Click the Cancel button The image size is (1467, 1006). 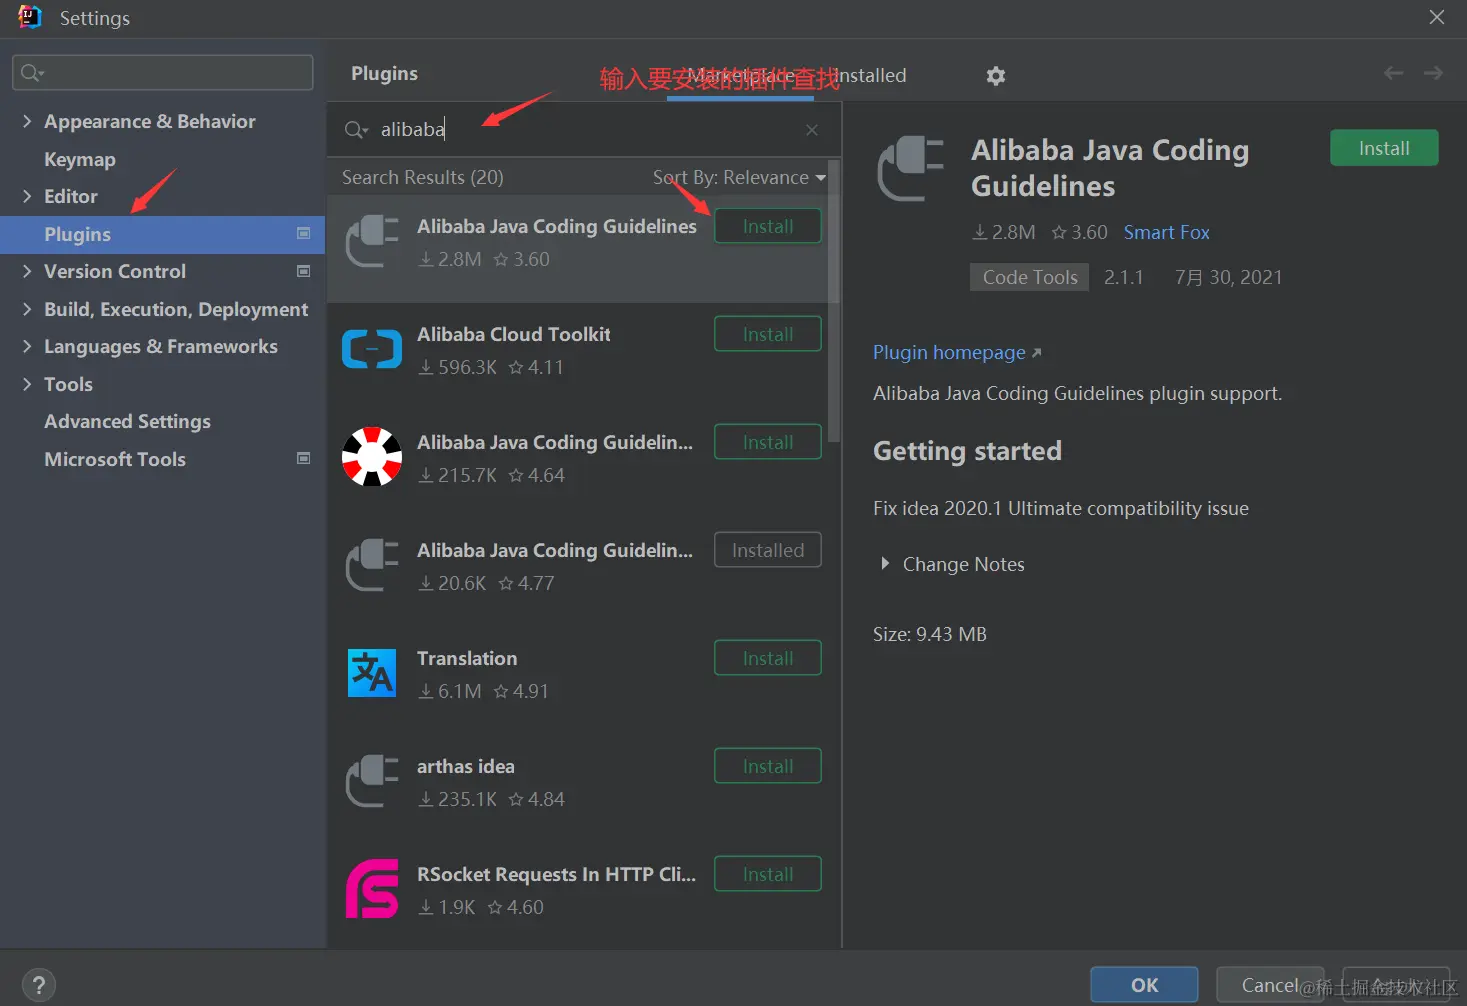[x=1270, y=985]
